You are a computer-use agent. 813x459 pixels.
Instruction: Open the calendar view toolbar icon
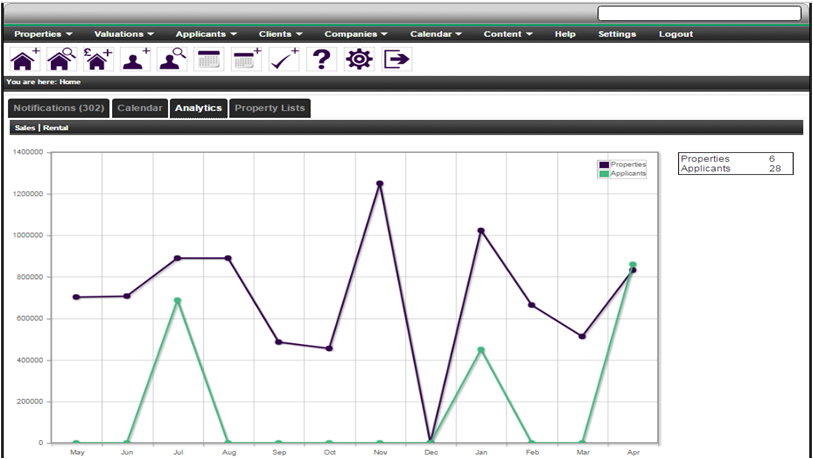click(x=209, y=59)
